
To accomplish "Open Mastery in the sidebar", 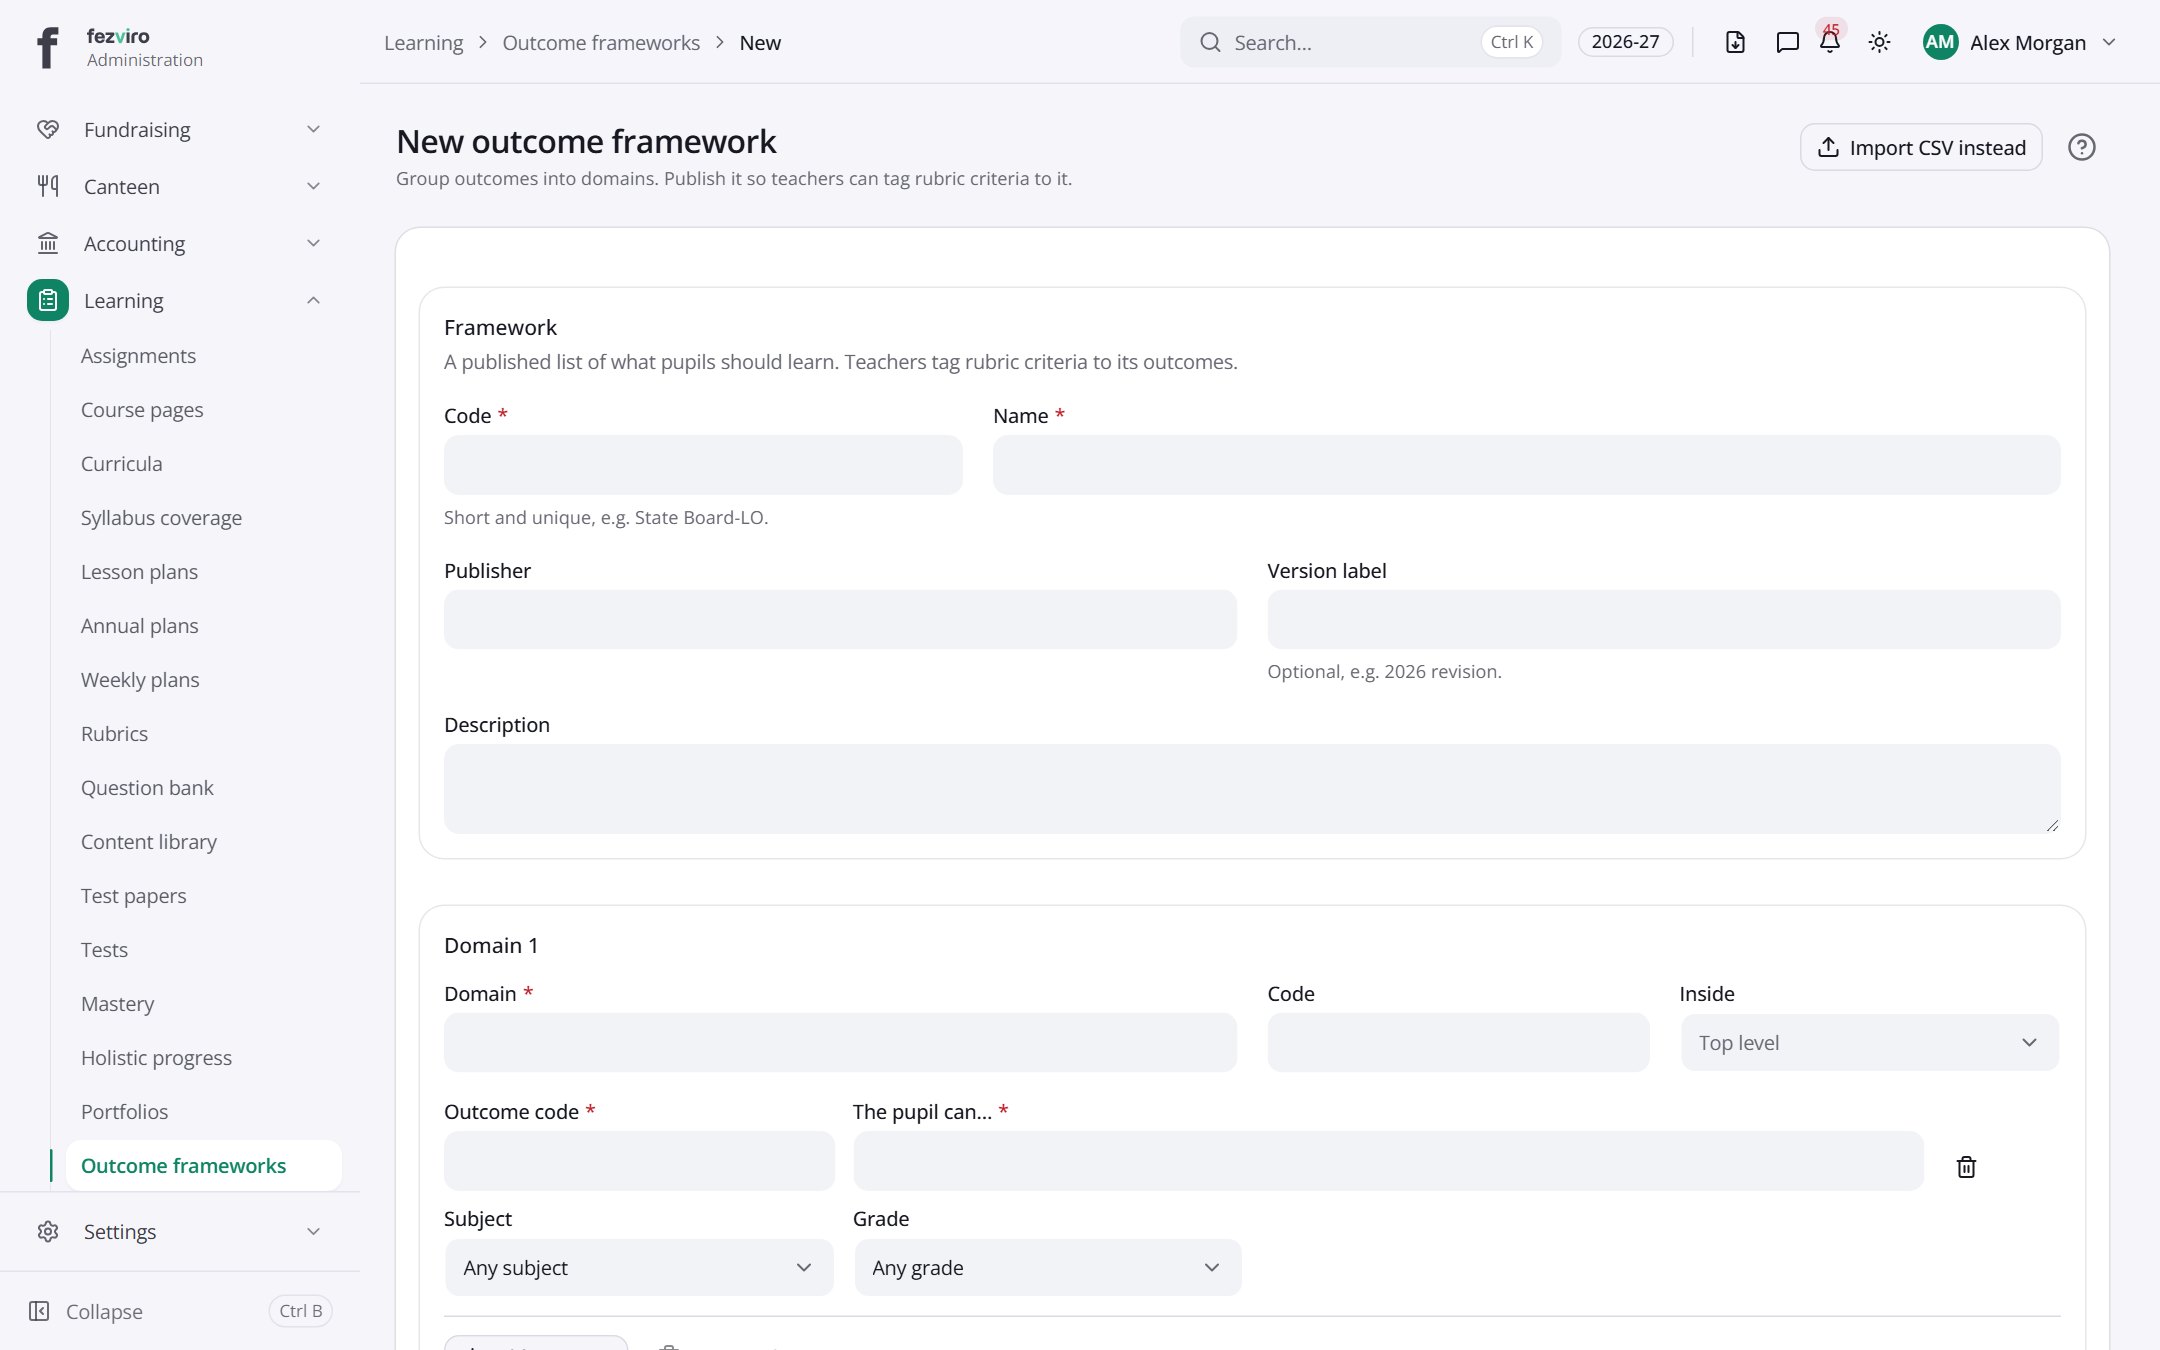I will click(x=117, y=1004).
